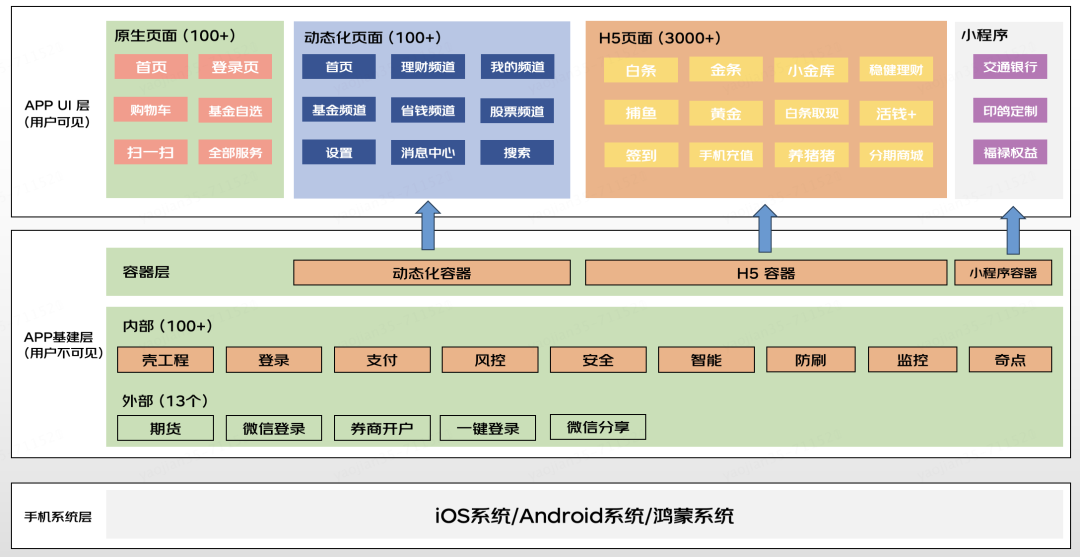Select the 养猪猪 box

[811, 155]
